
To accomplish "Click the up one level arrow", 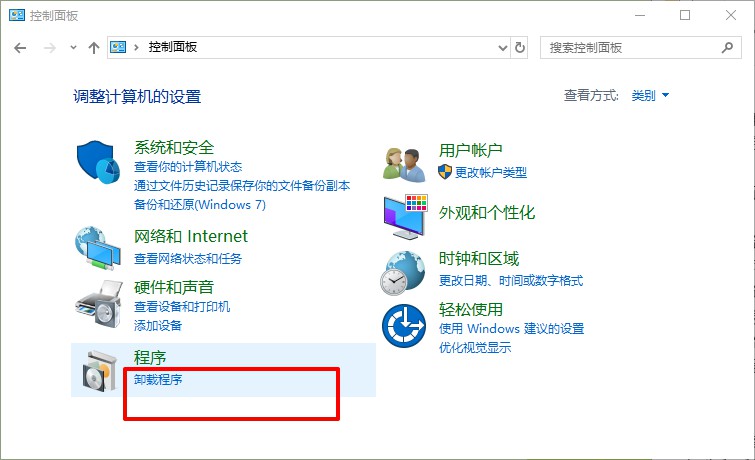I will 94,47.
